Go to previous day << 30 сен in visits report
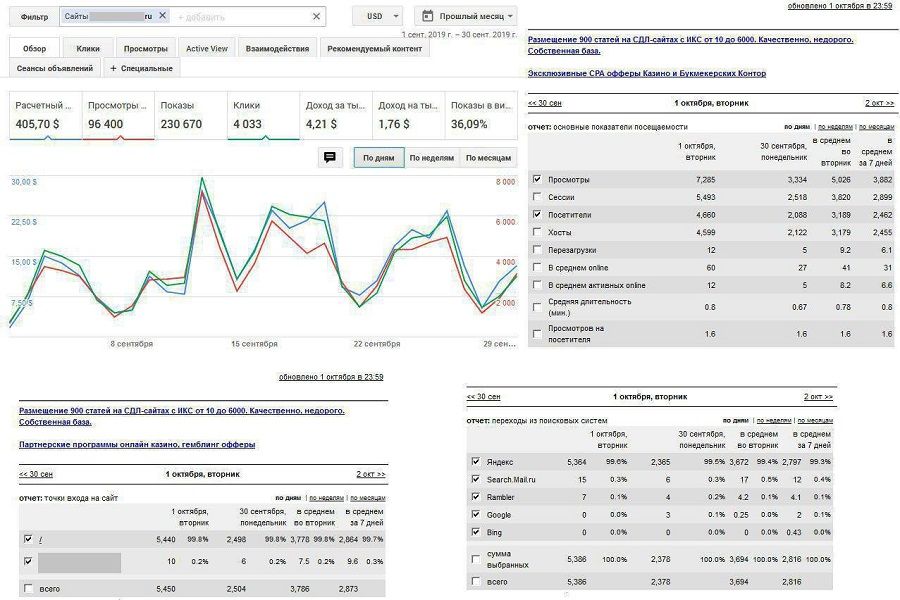Image resolution: width=900 pixels, height=600 pixels. click(545, 103)
